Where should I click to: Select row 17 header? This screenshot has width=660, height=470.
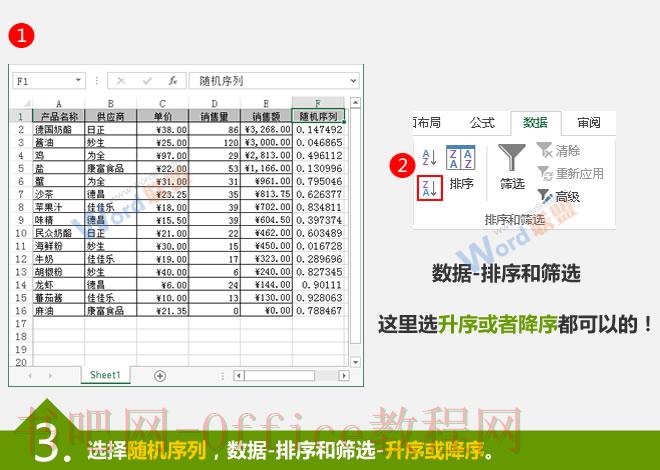21,324
